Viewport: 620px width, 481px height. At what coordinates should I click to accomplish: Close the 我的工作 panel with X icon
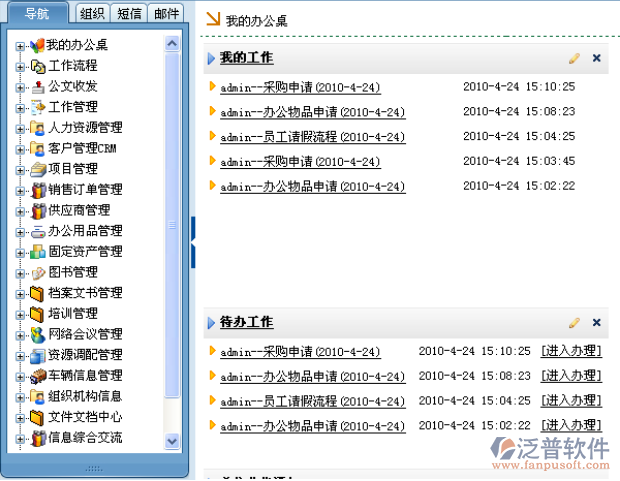tap(597, 59)
